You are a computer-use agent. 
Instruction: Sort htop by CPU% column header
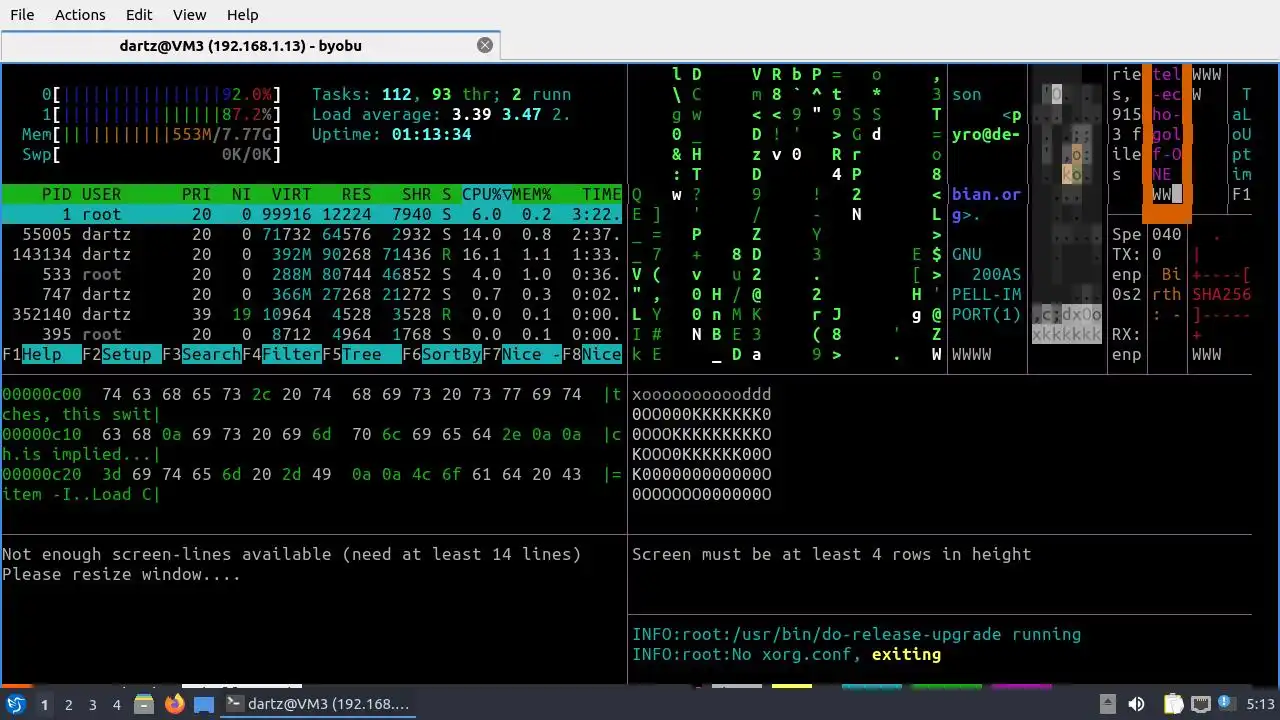tap(486, 194)
